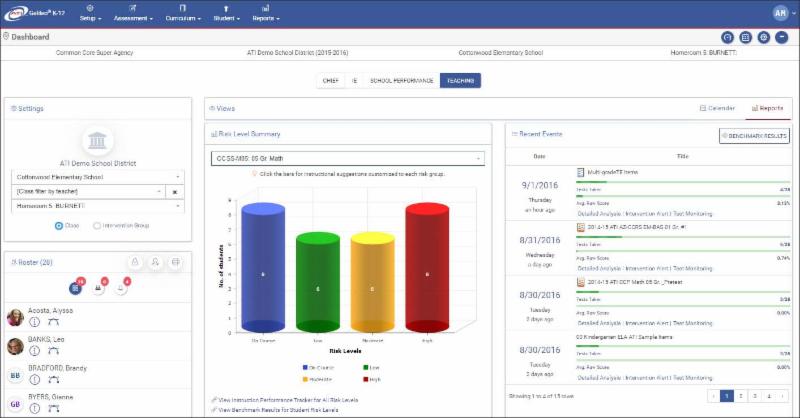Click the print icon in Roster header

[176, 262]
